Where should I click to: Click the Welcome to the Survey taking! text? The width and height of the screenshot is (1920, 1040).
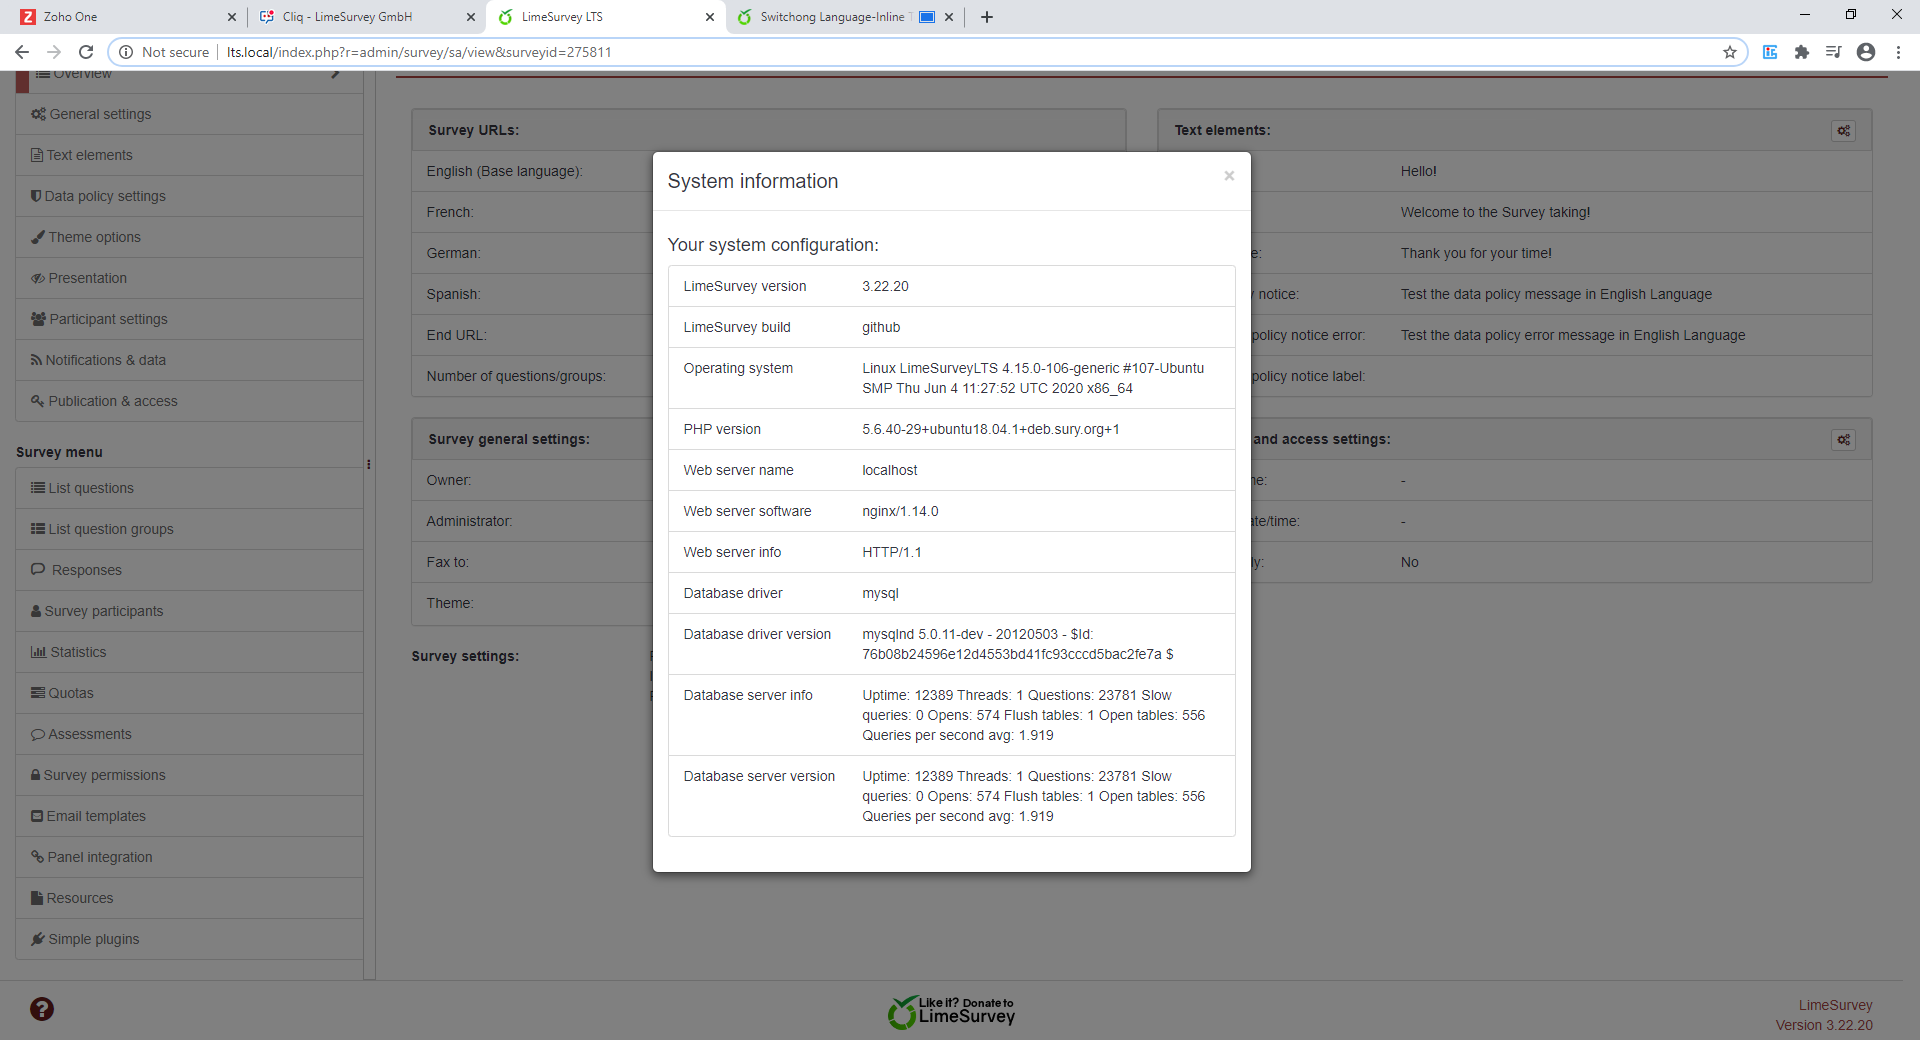click(1495, 212)
